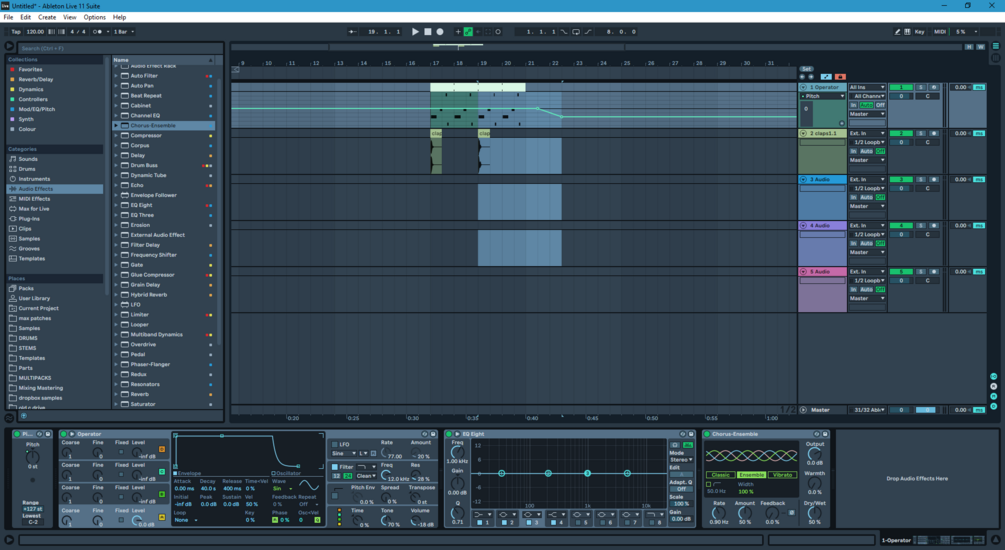This screenshot has width=1005, height=550.
Task: Open MIDI Effects category
Action: pyautogui.click(x=34, y=199)
